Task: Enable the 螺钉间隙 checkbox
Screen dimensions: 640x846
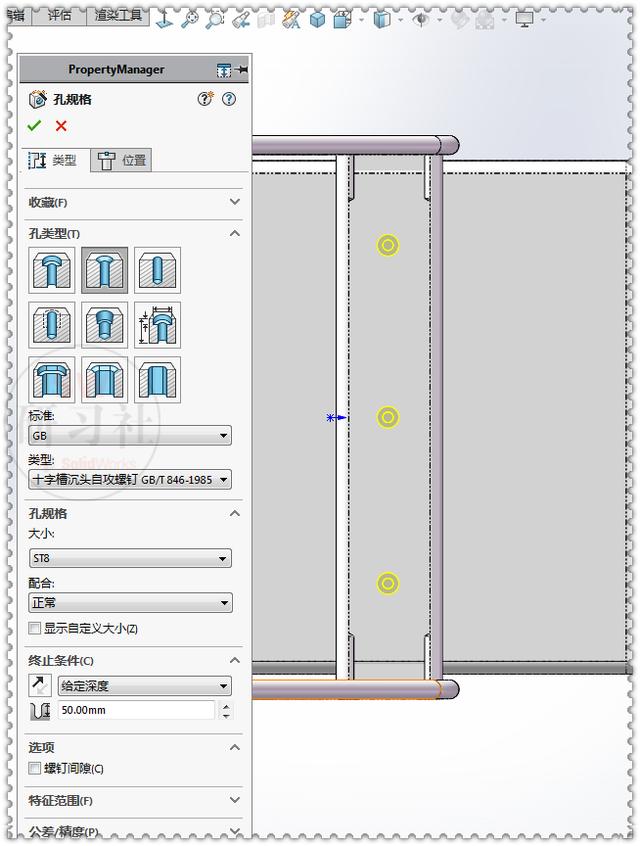Action: [35, 768]
